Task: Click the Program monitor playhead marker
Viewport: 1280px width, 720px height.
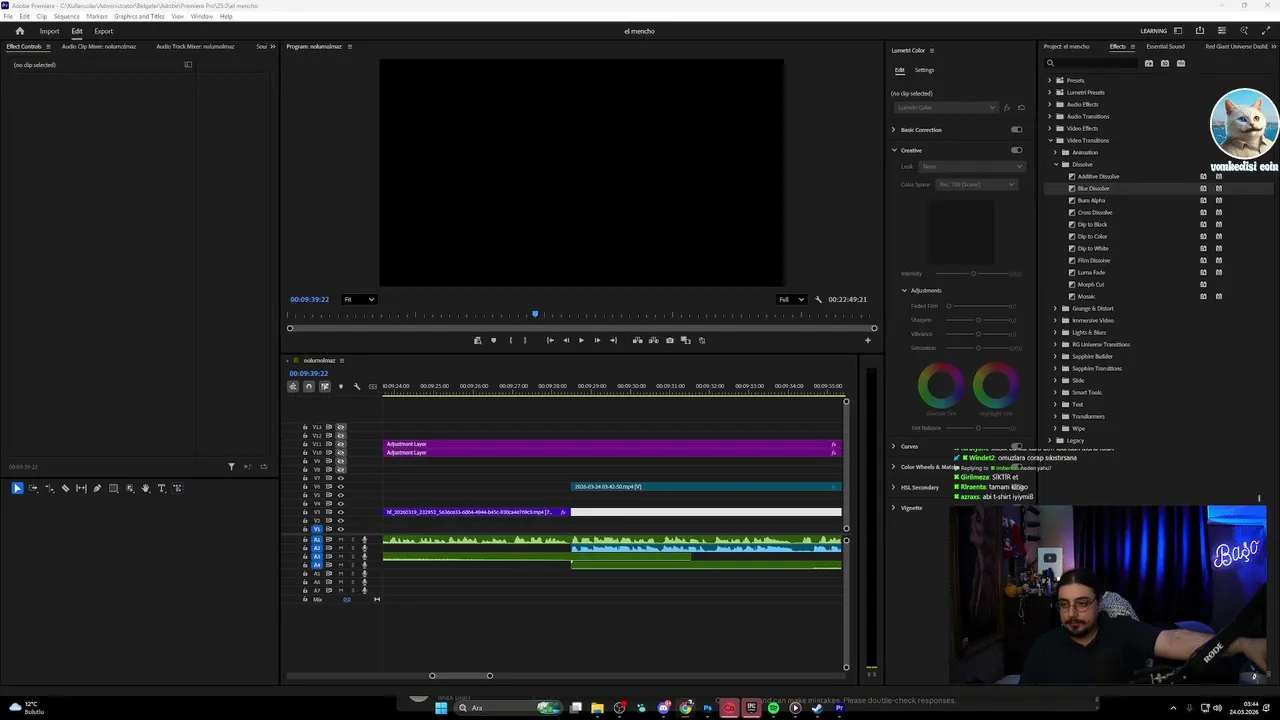Action: (535, 314)
